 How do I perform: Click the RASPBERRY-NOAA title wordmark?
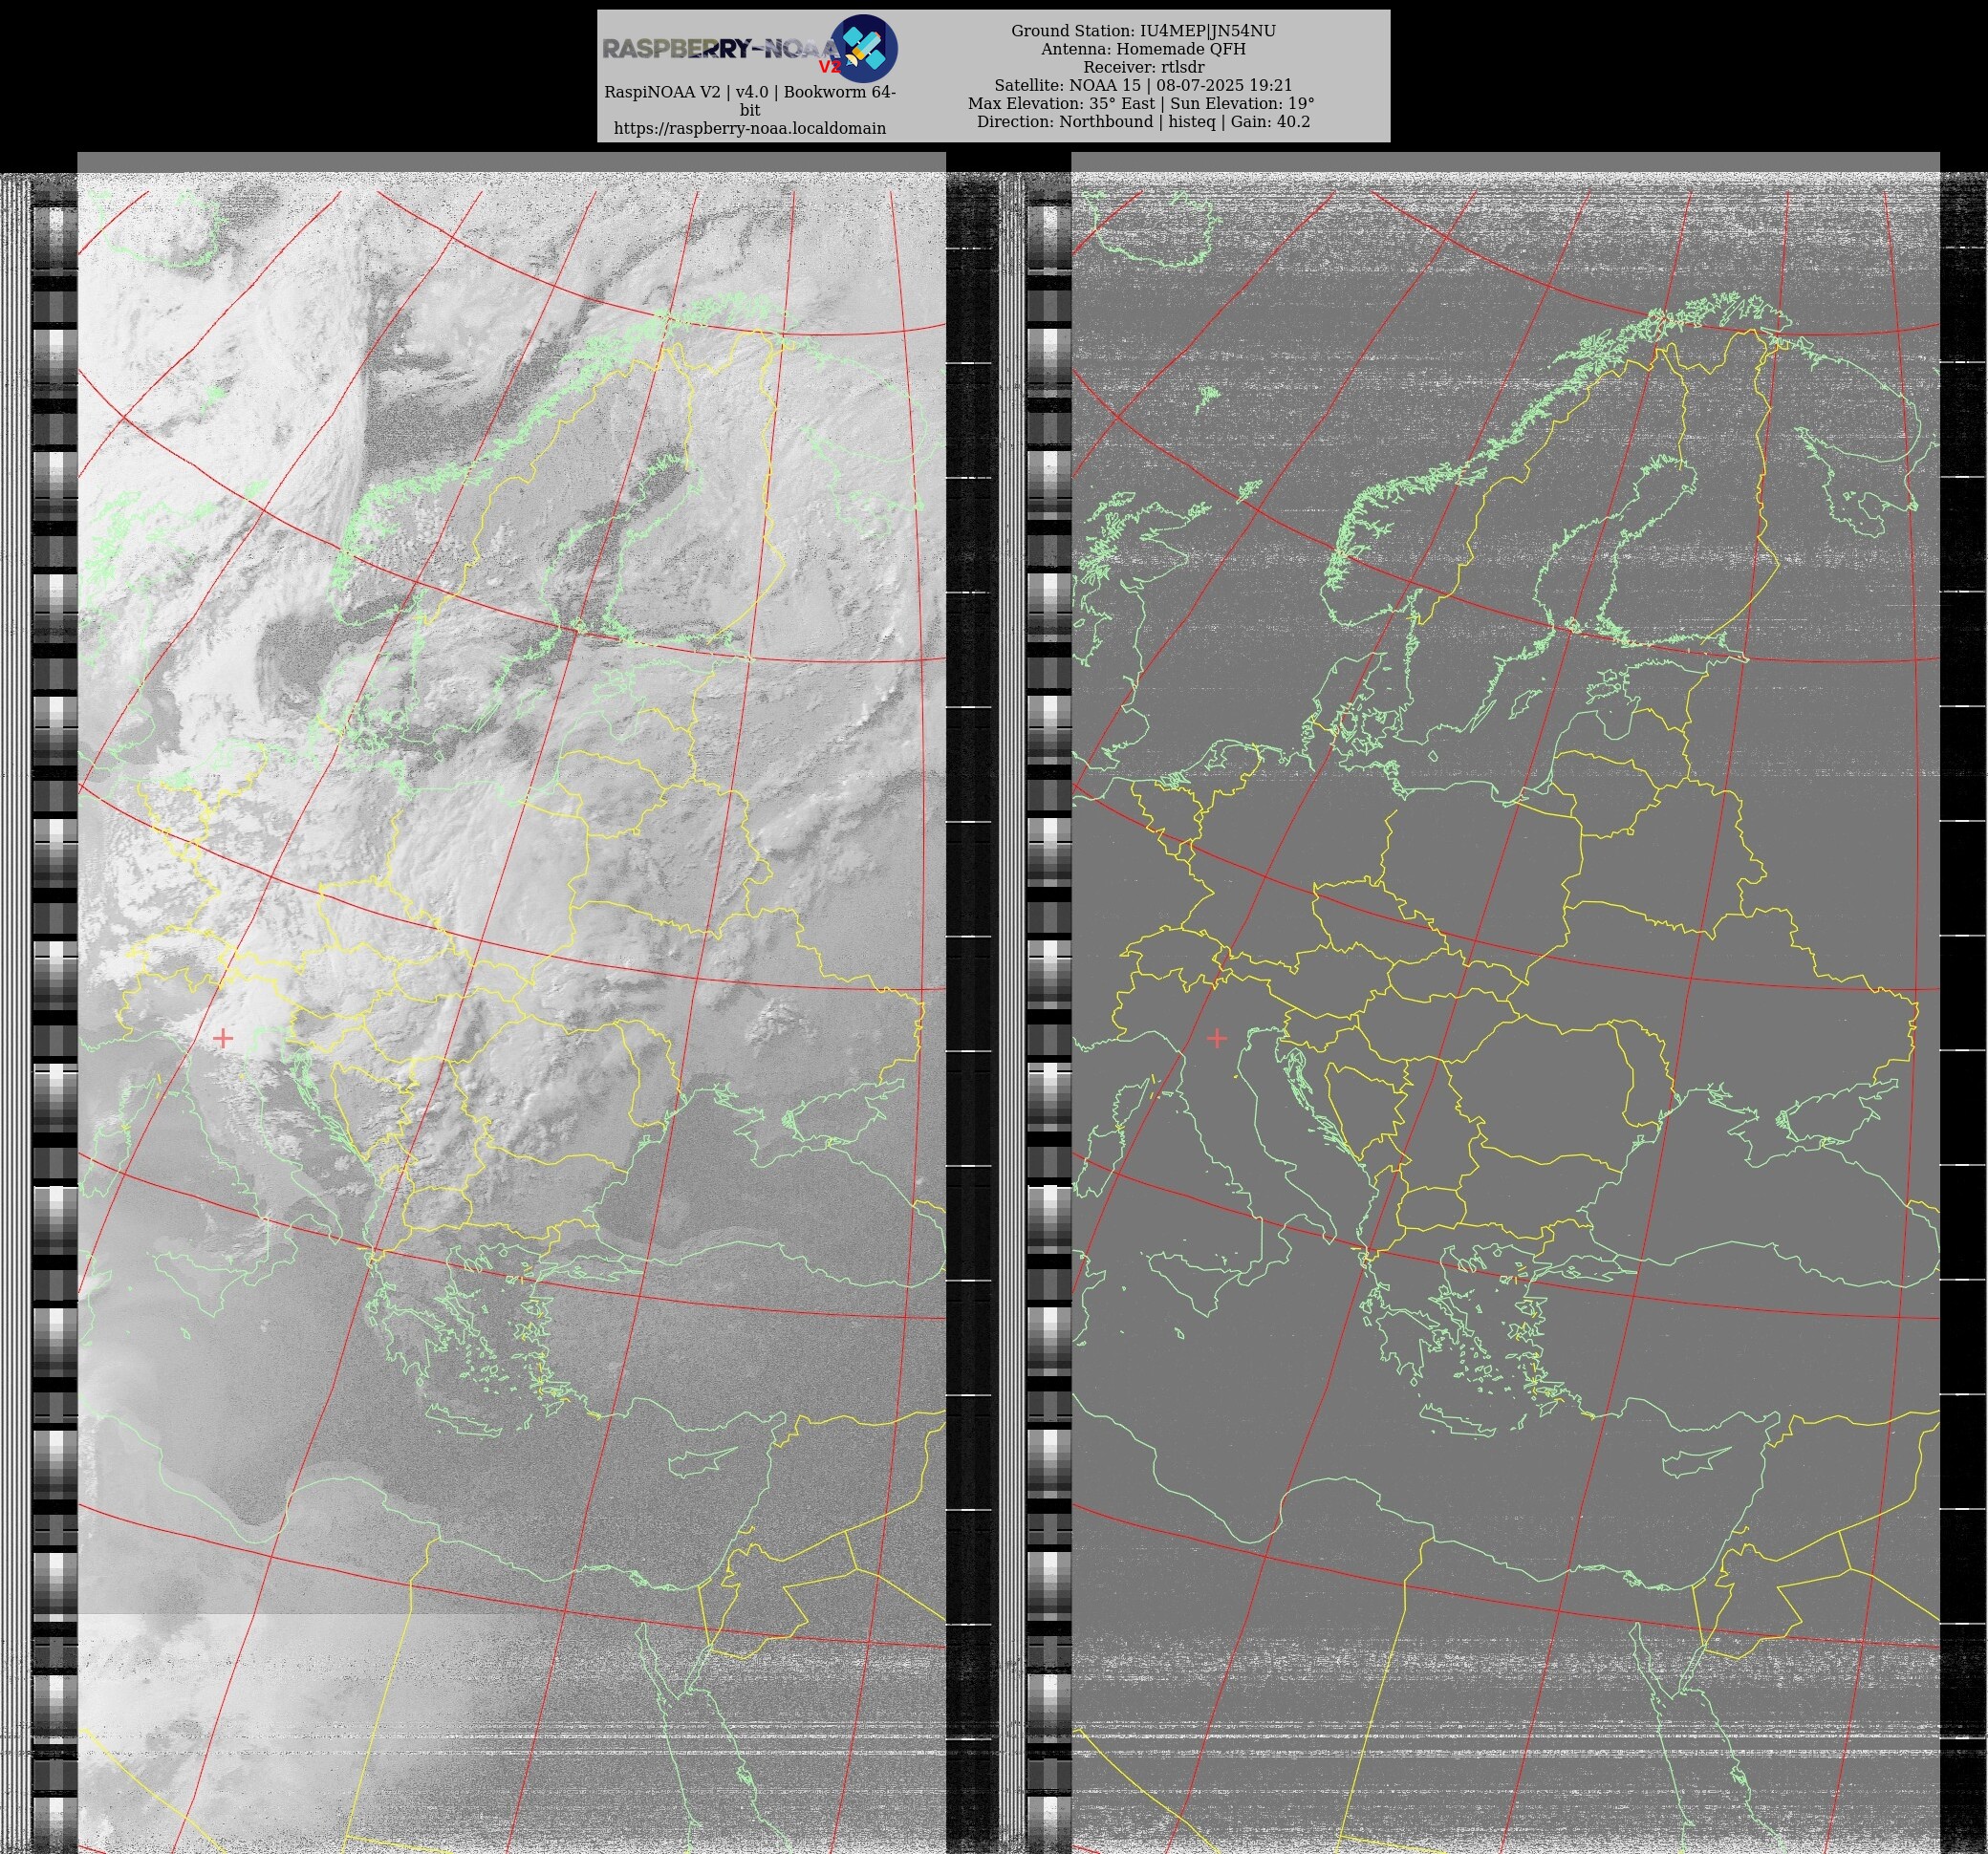720,48
